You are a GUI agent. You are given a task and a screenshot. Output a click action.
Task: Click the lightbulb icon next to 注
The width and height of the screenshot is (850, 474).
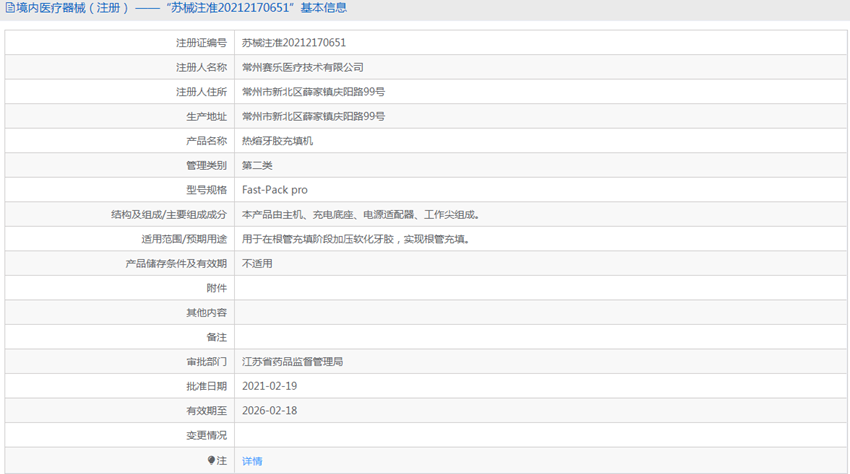point(211,460)
